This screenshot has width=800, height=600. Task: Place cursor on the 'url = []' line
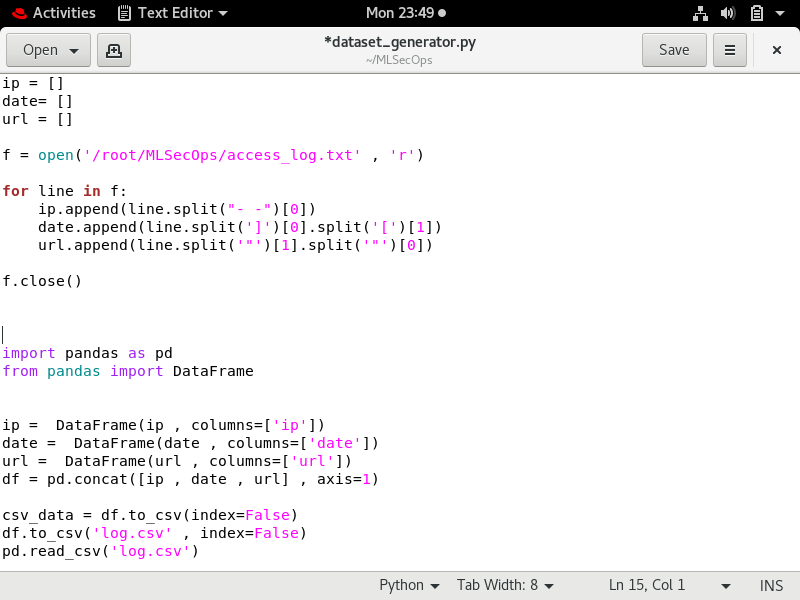(37, 119)
